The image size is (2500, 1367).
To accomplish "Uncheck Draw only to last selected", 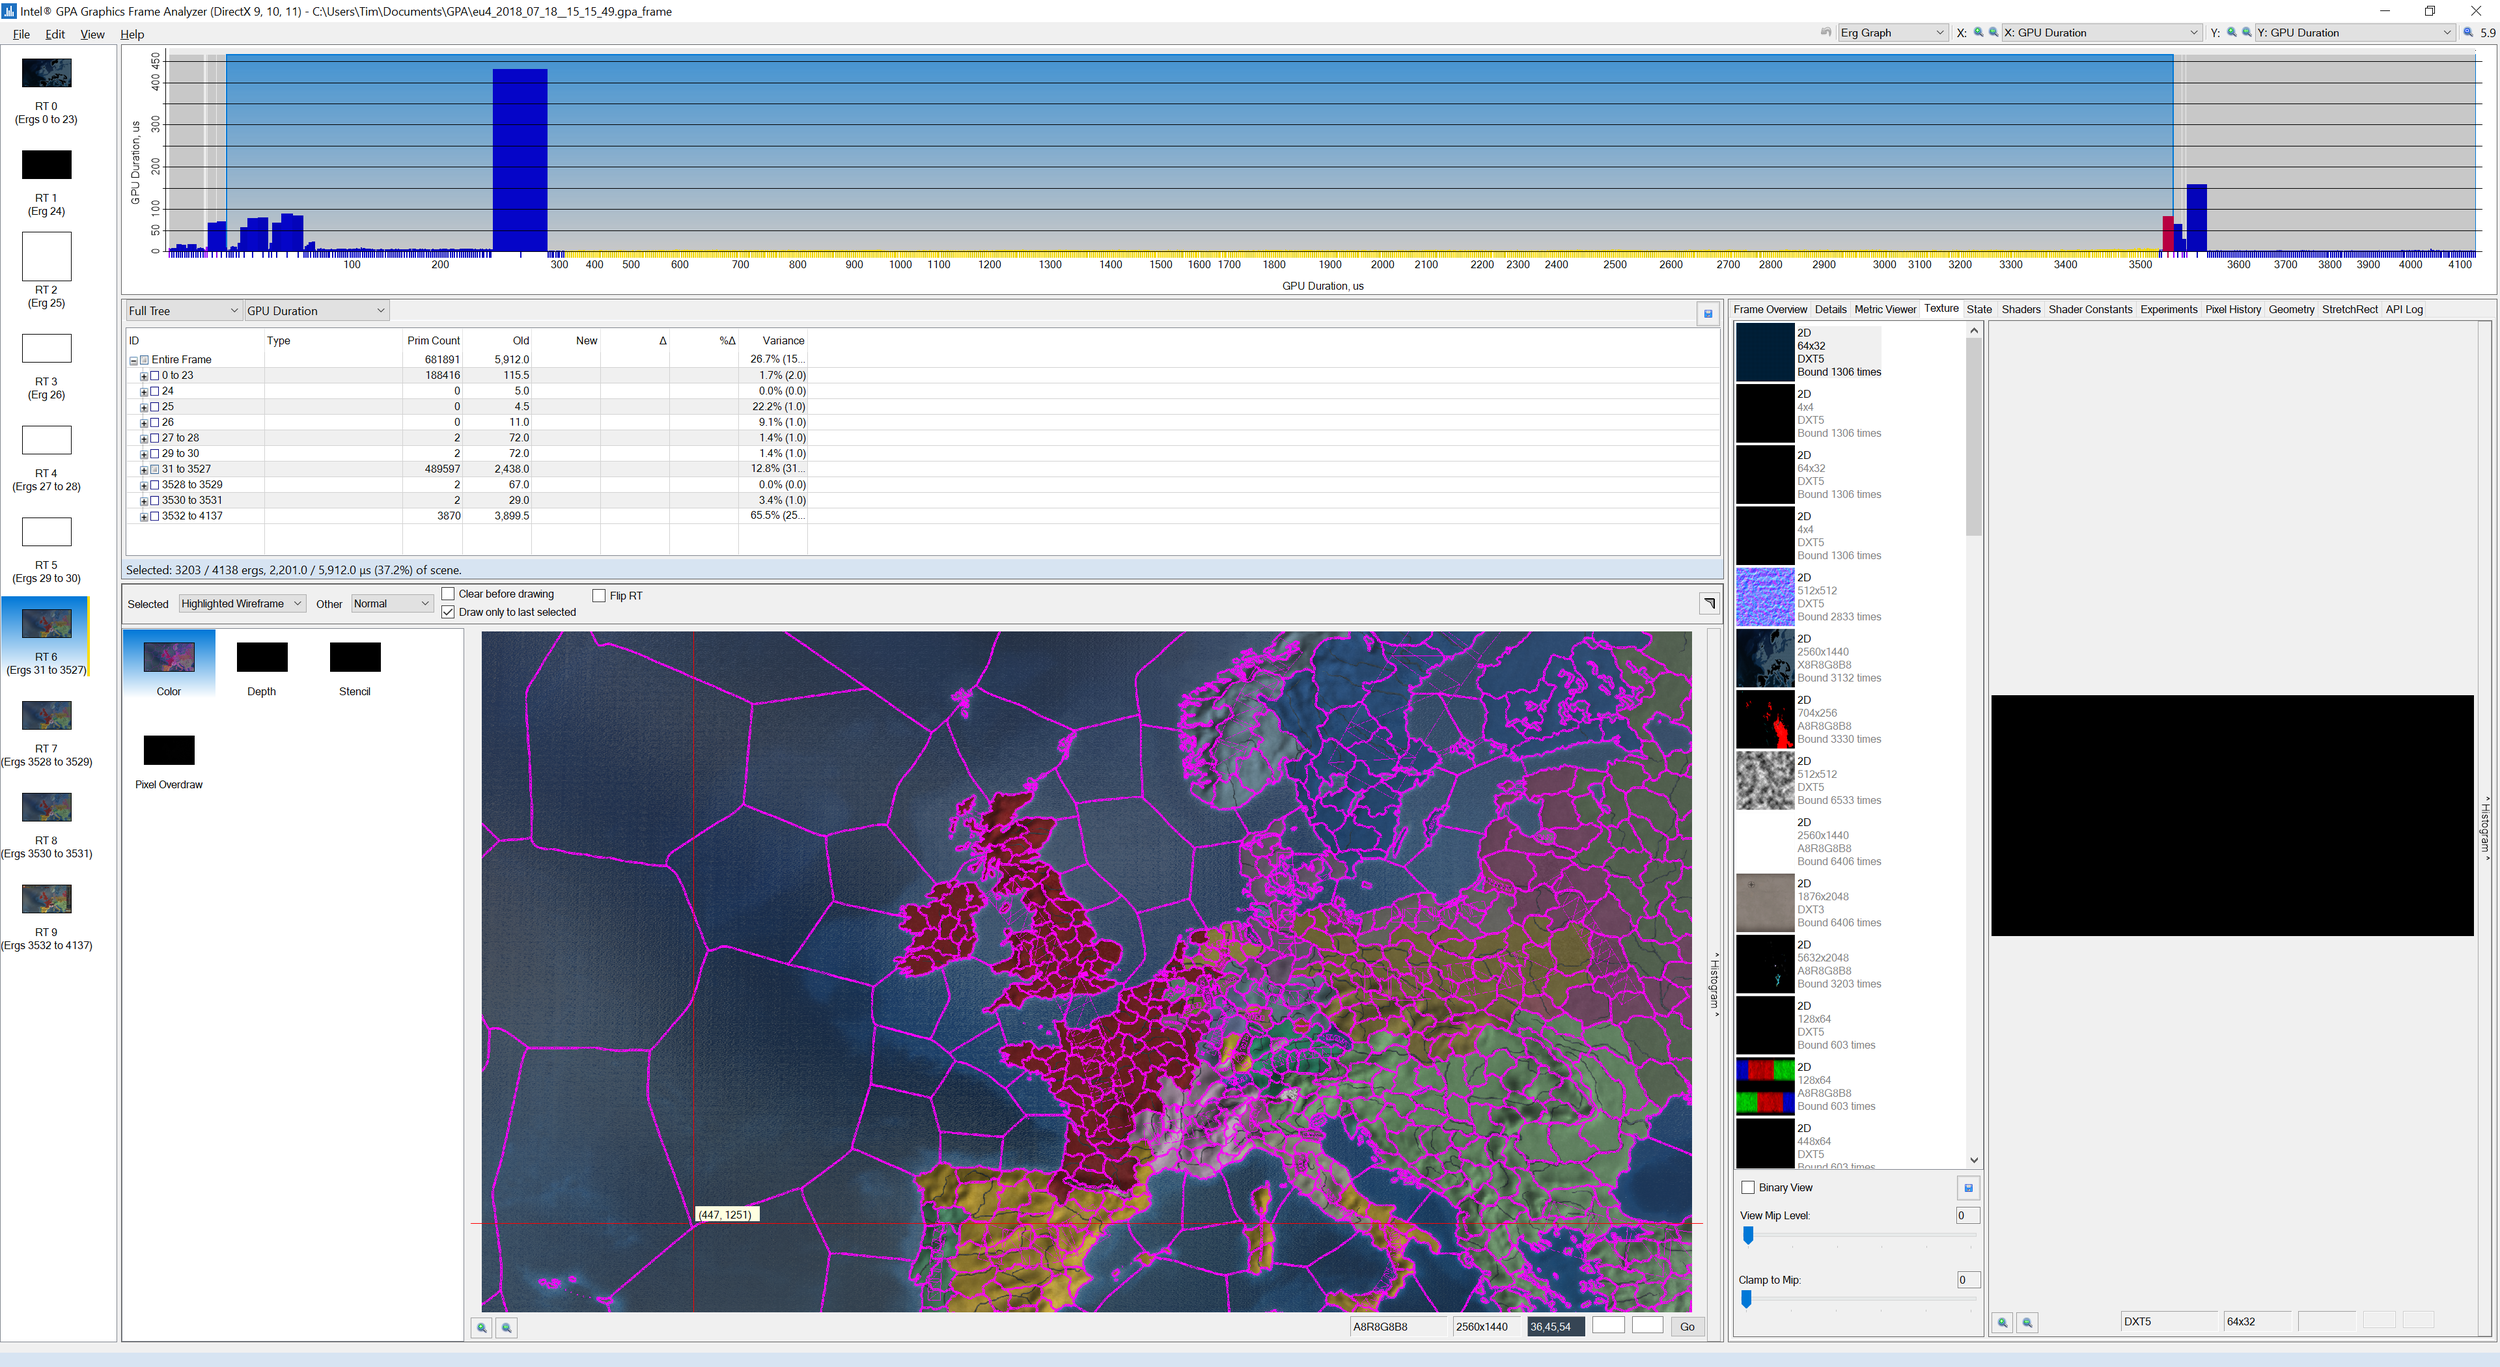I will pyautogui.click(x=448, y=612).
